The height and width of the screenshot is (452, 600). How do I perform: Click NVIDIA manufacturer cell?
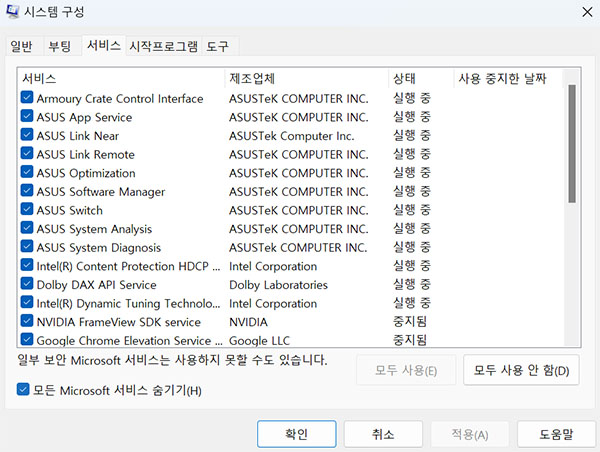(x=248, y=322)
